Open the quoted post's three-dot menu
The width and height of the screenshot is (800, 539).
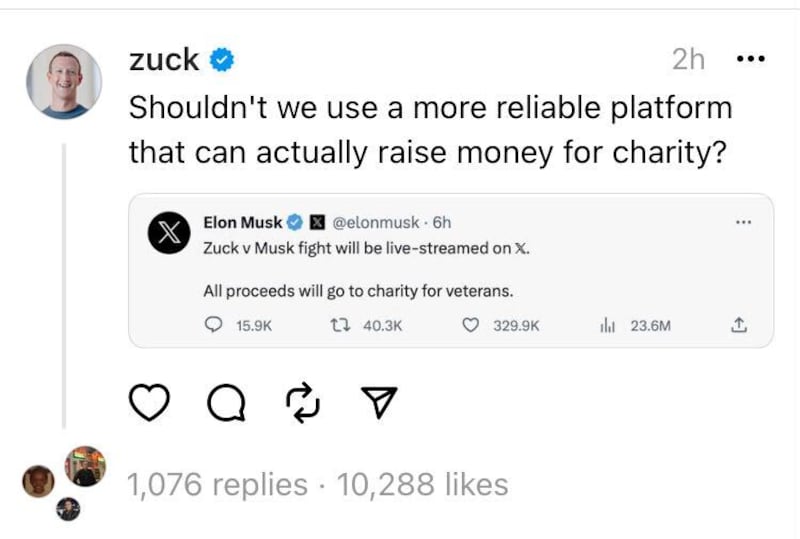(741, 222)
